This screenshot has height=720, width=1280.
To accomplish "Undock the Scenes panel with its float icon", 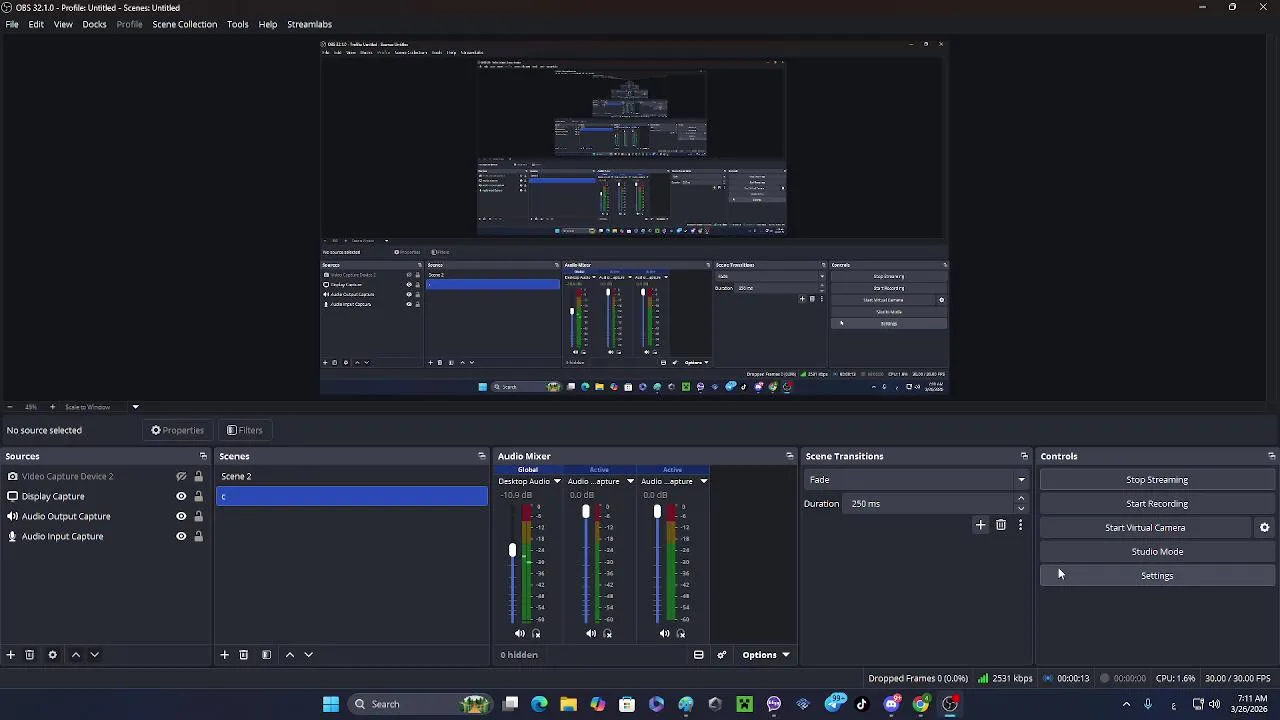I will [482, 456].
